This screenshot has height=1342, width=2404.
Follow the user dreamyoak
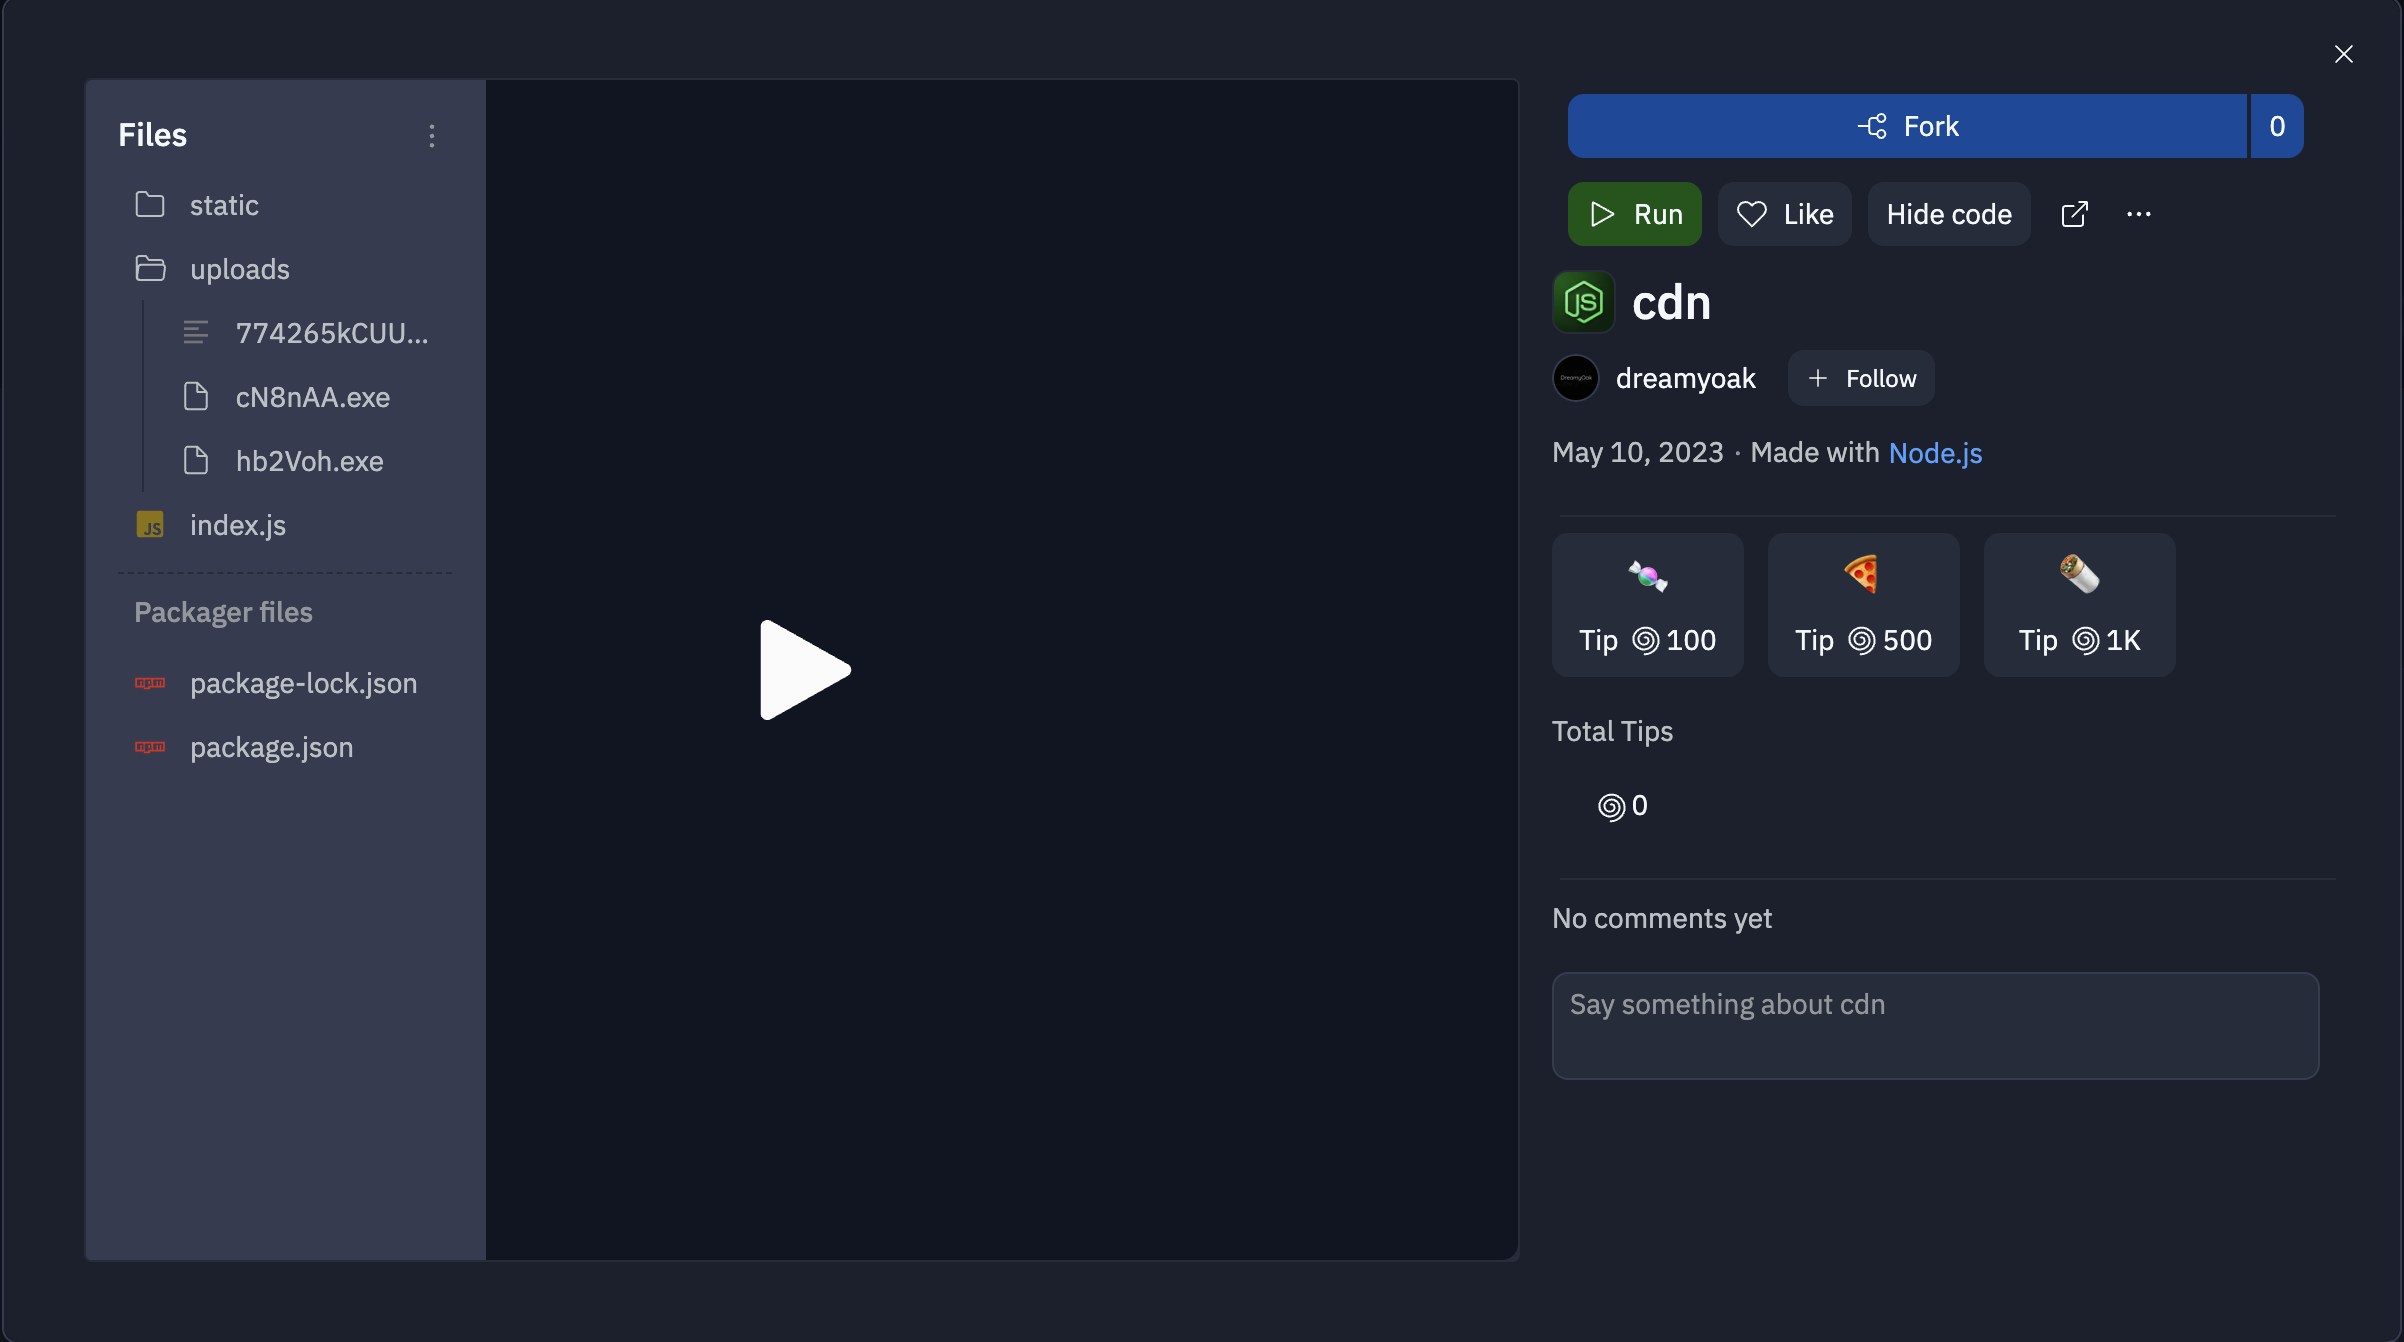coord(1861,378)
